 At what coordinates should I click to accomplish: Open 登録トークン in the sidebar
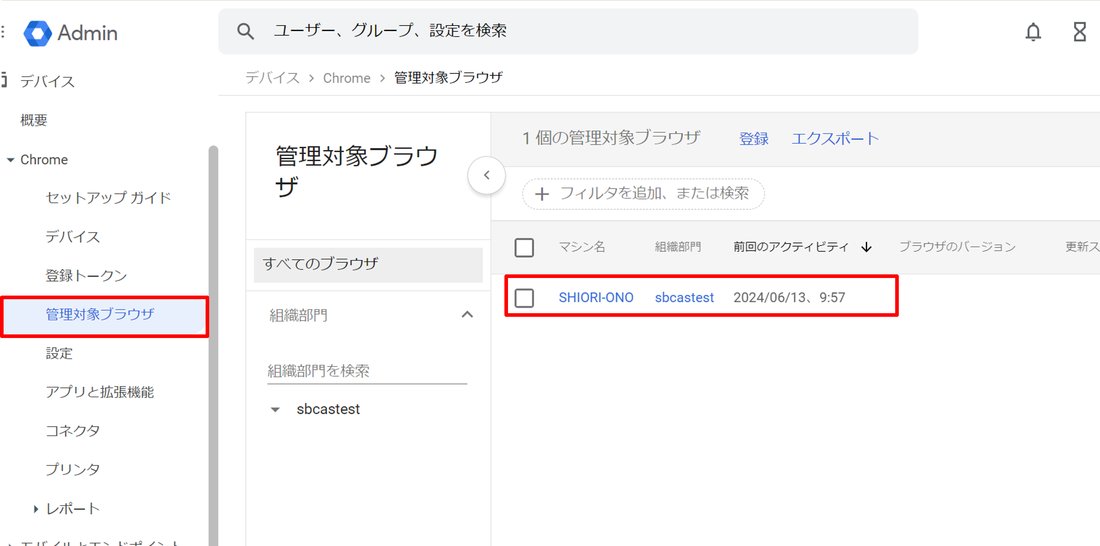pyautogui.click(x=86, y=276)
